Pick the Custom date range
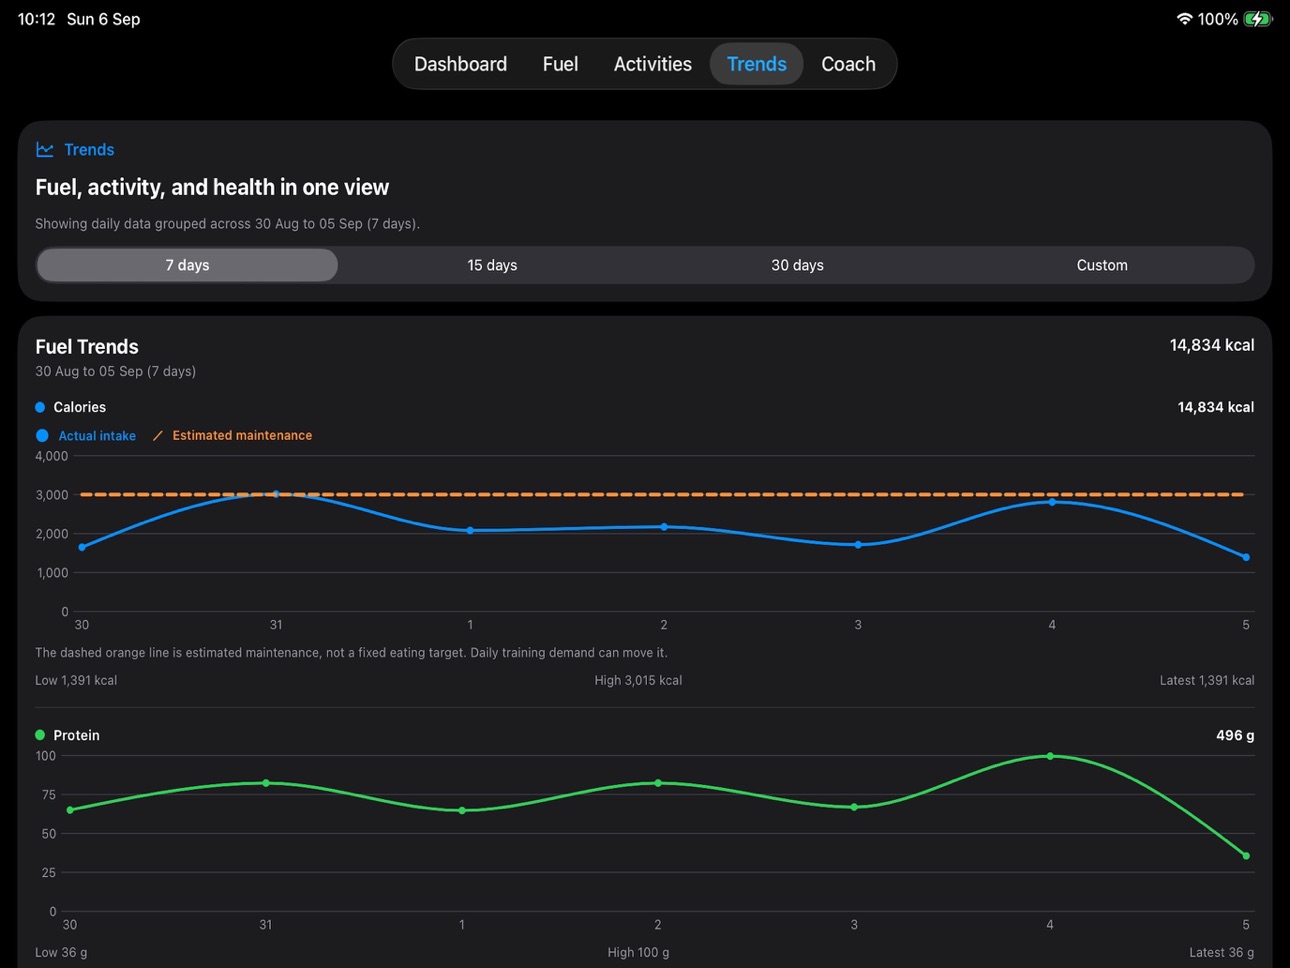 coord(1102,265)
